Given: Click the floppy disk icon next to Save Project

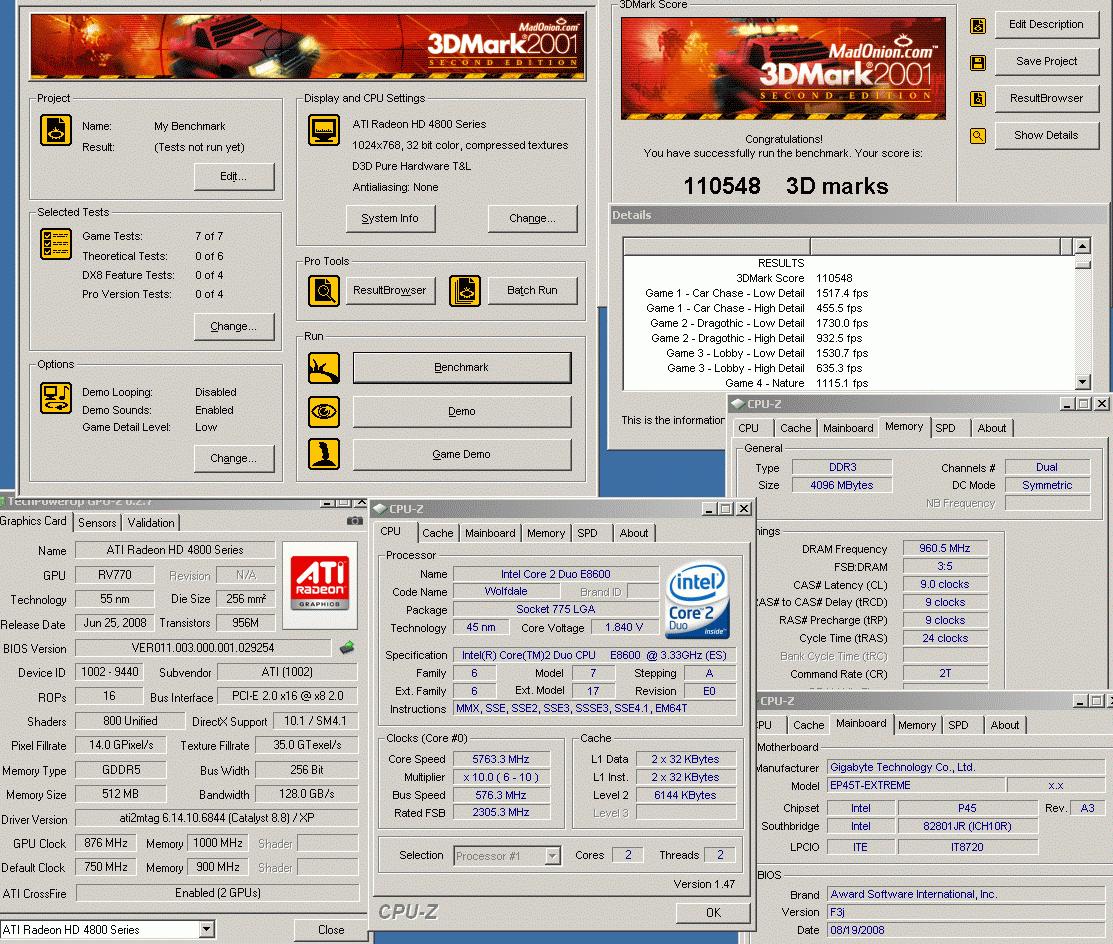Looking at the screenshot, I should pyautogui.click(x=978, y=63).
